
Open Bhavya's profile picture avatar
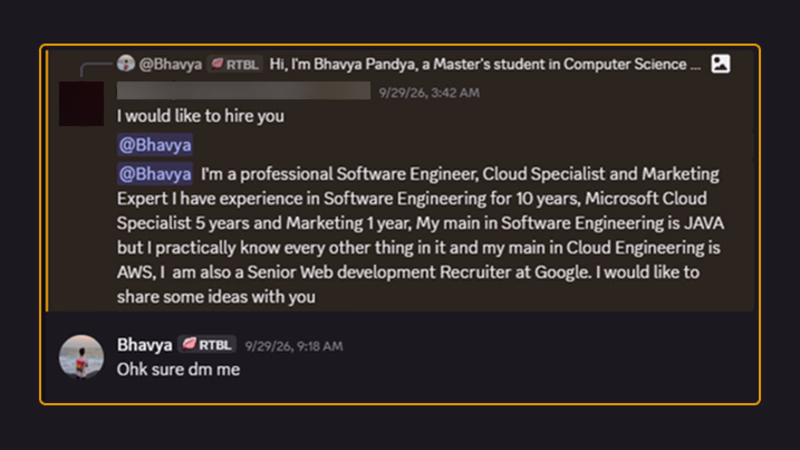pos(81,357)
